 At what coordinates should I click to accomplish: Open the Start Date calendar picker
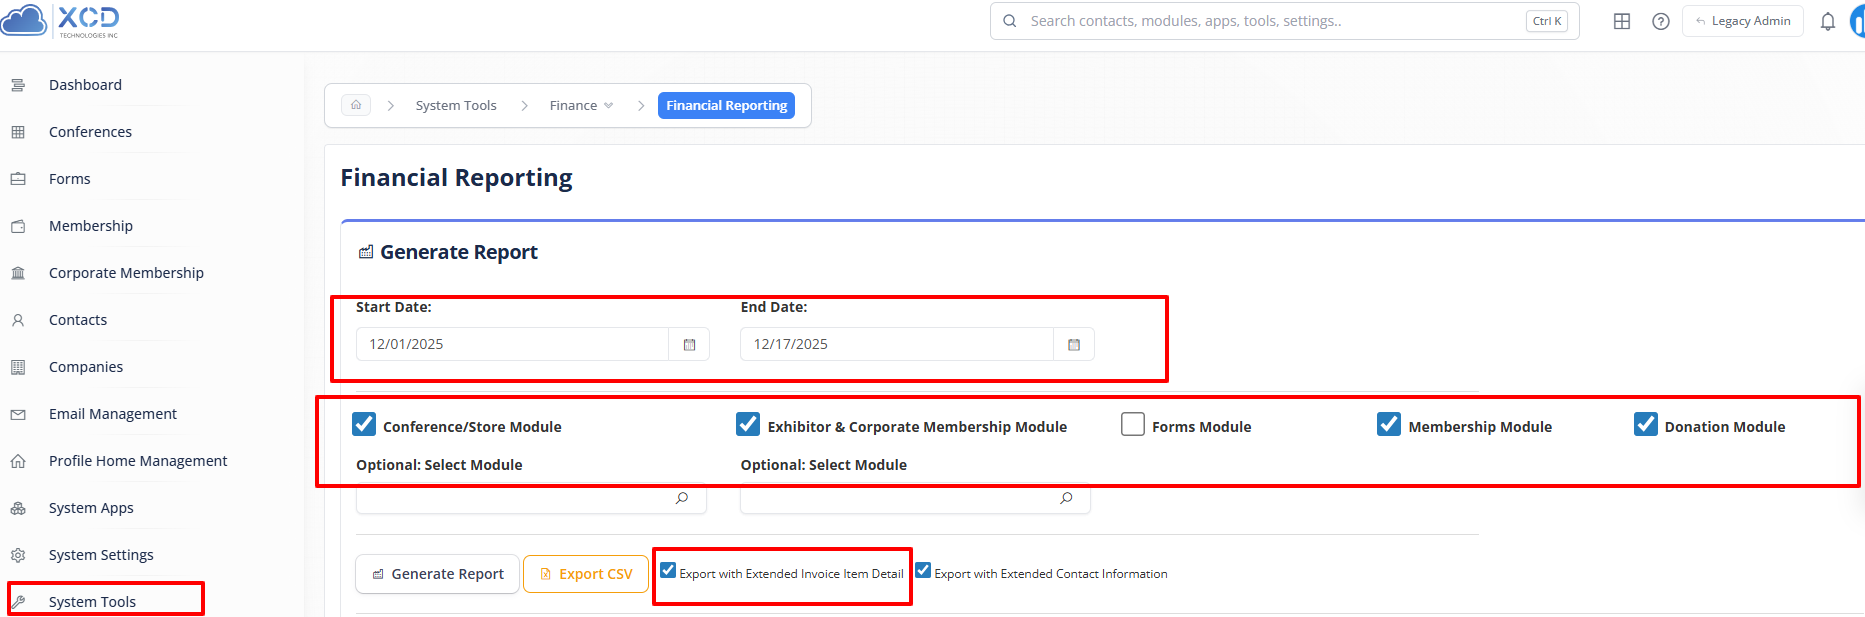[689, 344]
